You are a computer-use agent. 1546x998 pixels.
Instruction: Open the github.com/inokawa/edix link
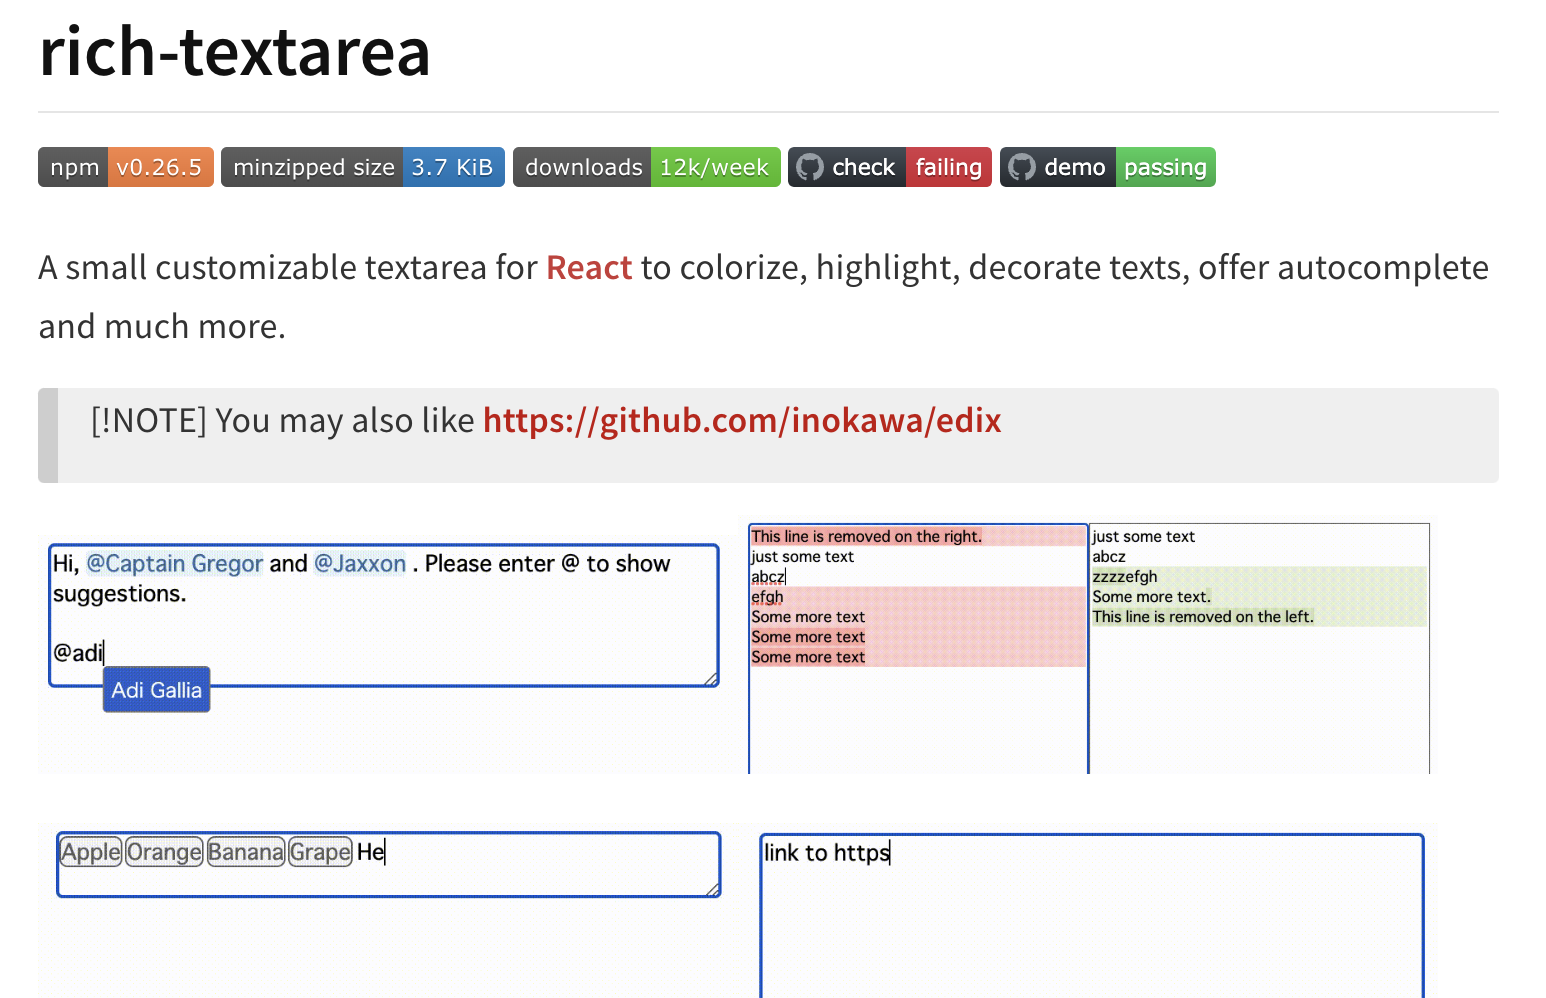pyautogui.click(x=742, y=421)
